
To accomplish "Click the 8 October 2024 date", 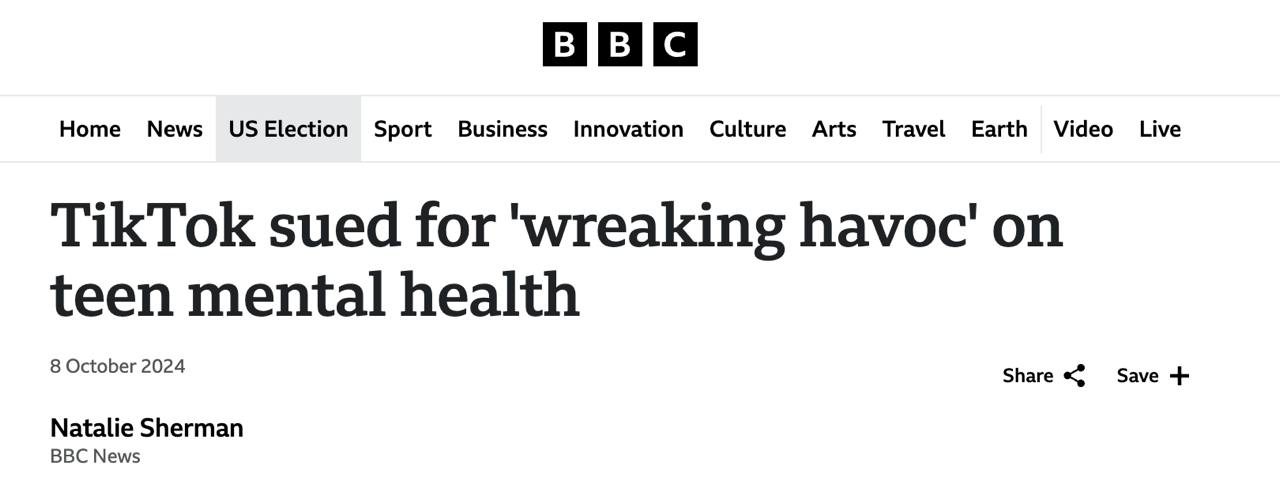I will pyautogui.click(x=118, y=366).
